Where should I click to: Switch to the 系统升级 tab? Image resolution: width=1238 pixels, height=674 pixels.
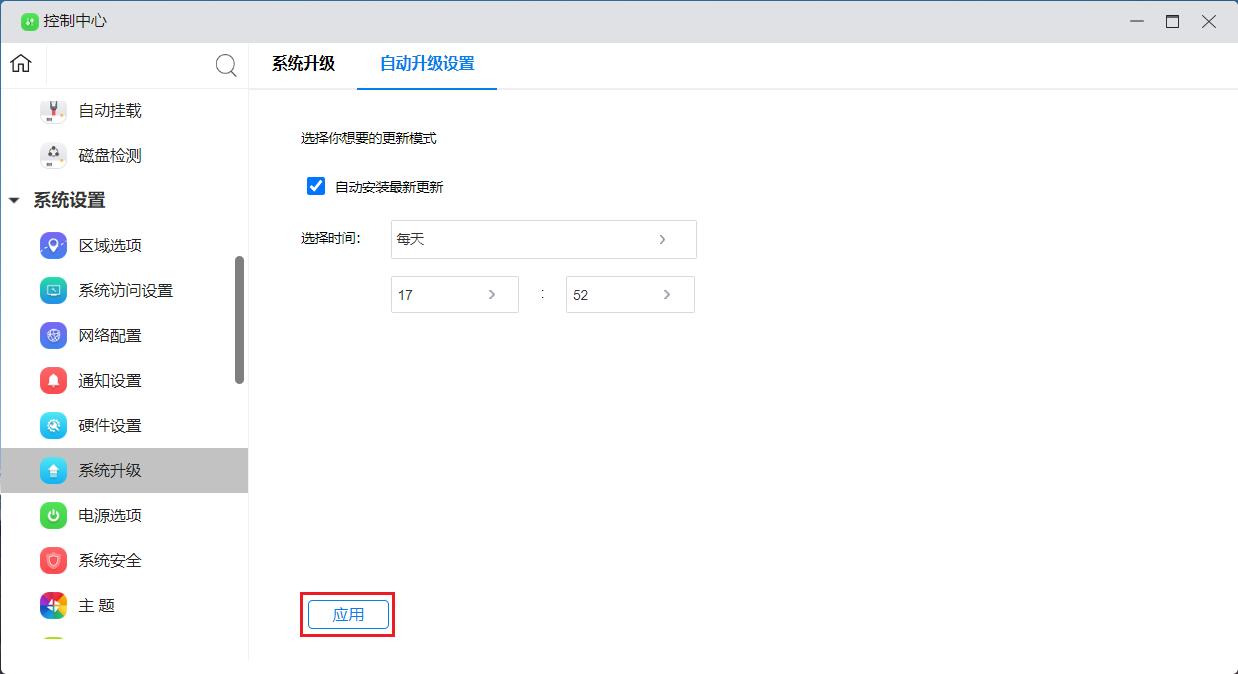click(x=303, y=62)
